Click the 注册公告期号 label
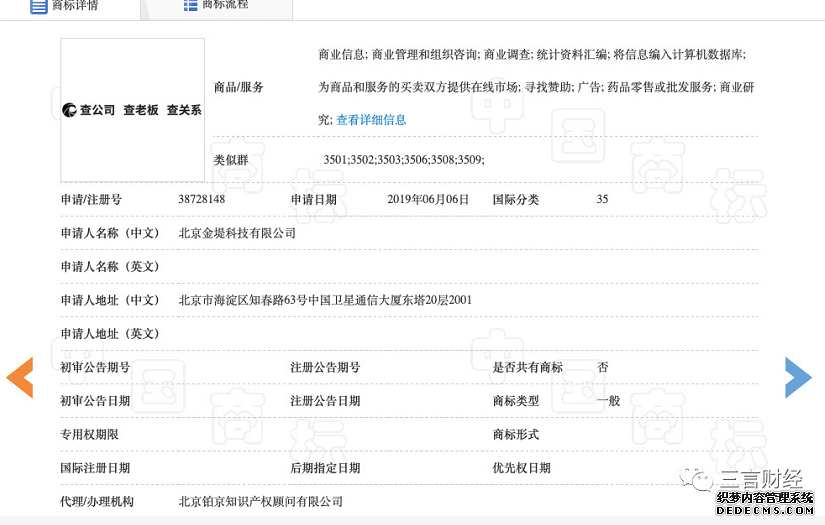The height and width of the screenshot is (525, 825). pyautogui.click(x=325, y=367)
